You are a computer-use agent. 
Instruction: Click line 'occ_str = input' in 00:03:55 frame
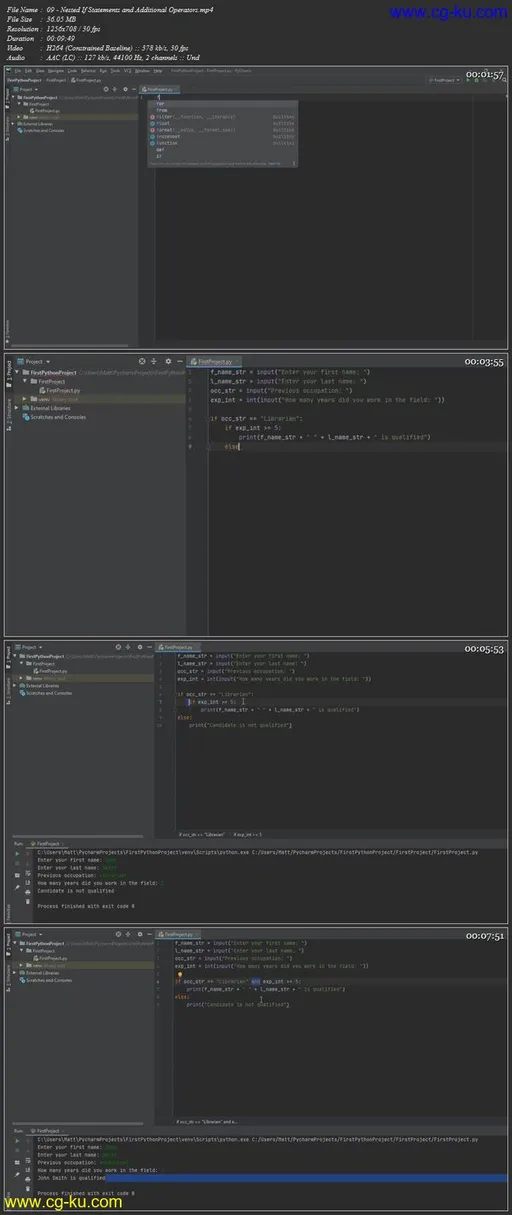281,390
